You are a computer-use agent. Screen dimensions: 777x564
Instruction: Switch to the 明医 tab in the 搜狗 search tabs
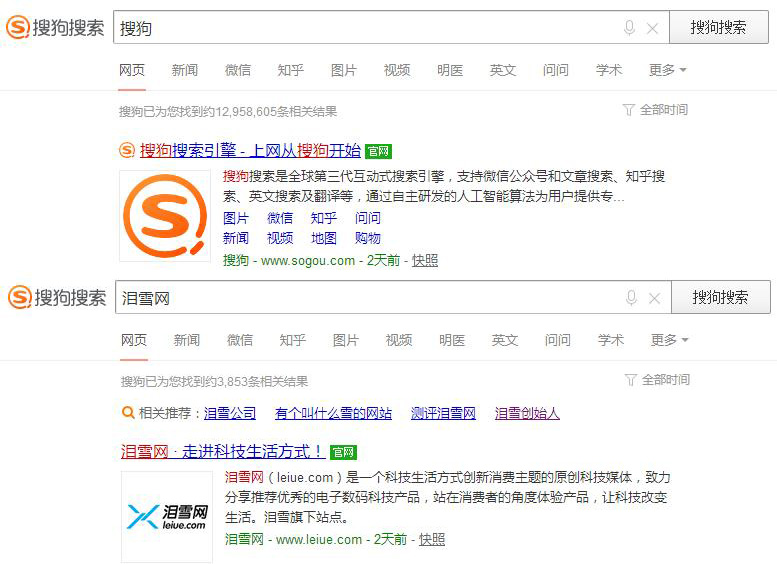(x=450, y=70)
